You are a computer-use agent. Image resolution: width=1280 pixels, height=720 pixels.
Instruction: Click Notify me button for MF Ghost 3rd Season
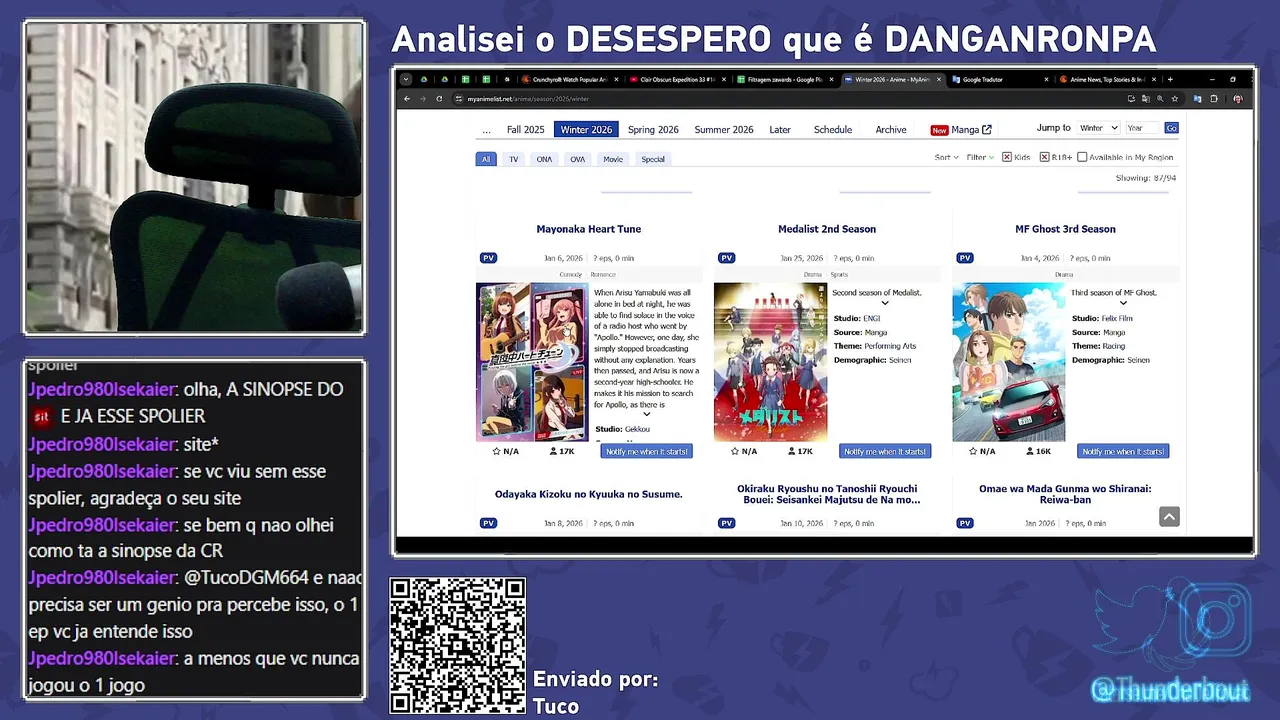click(x=1123, y=451)
